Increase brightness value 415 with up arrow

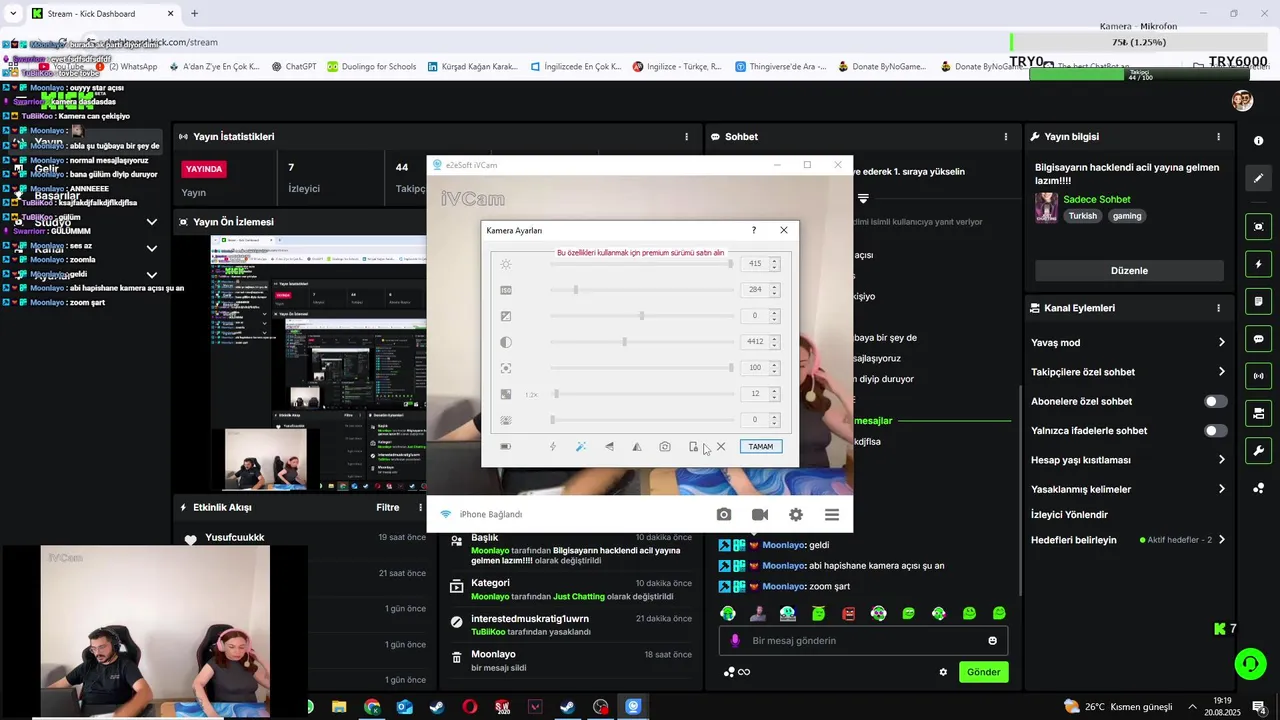(x=774, y=261)
